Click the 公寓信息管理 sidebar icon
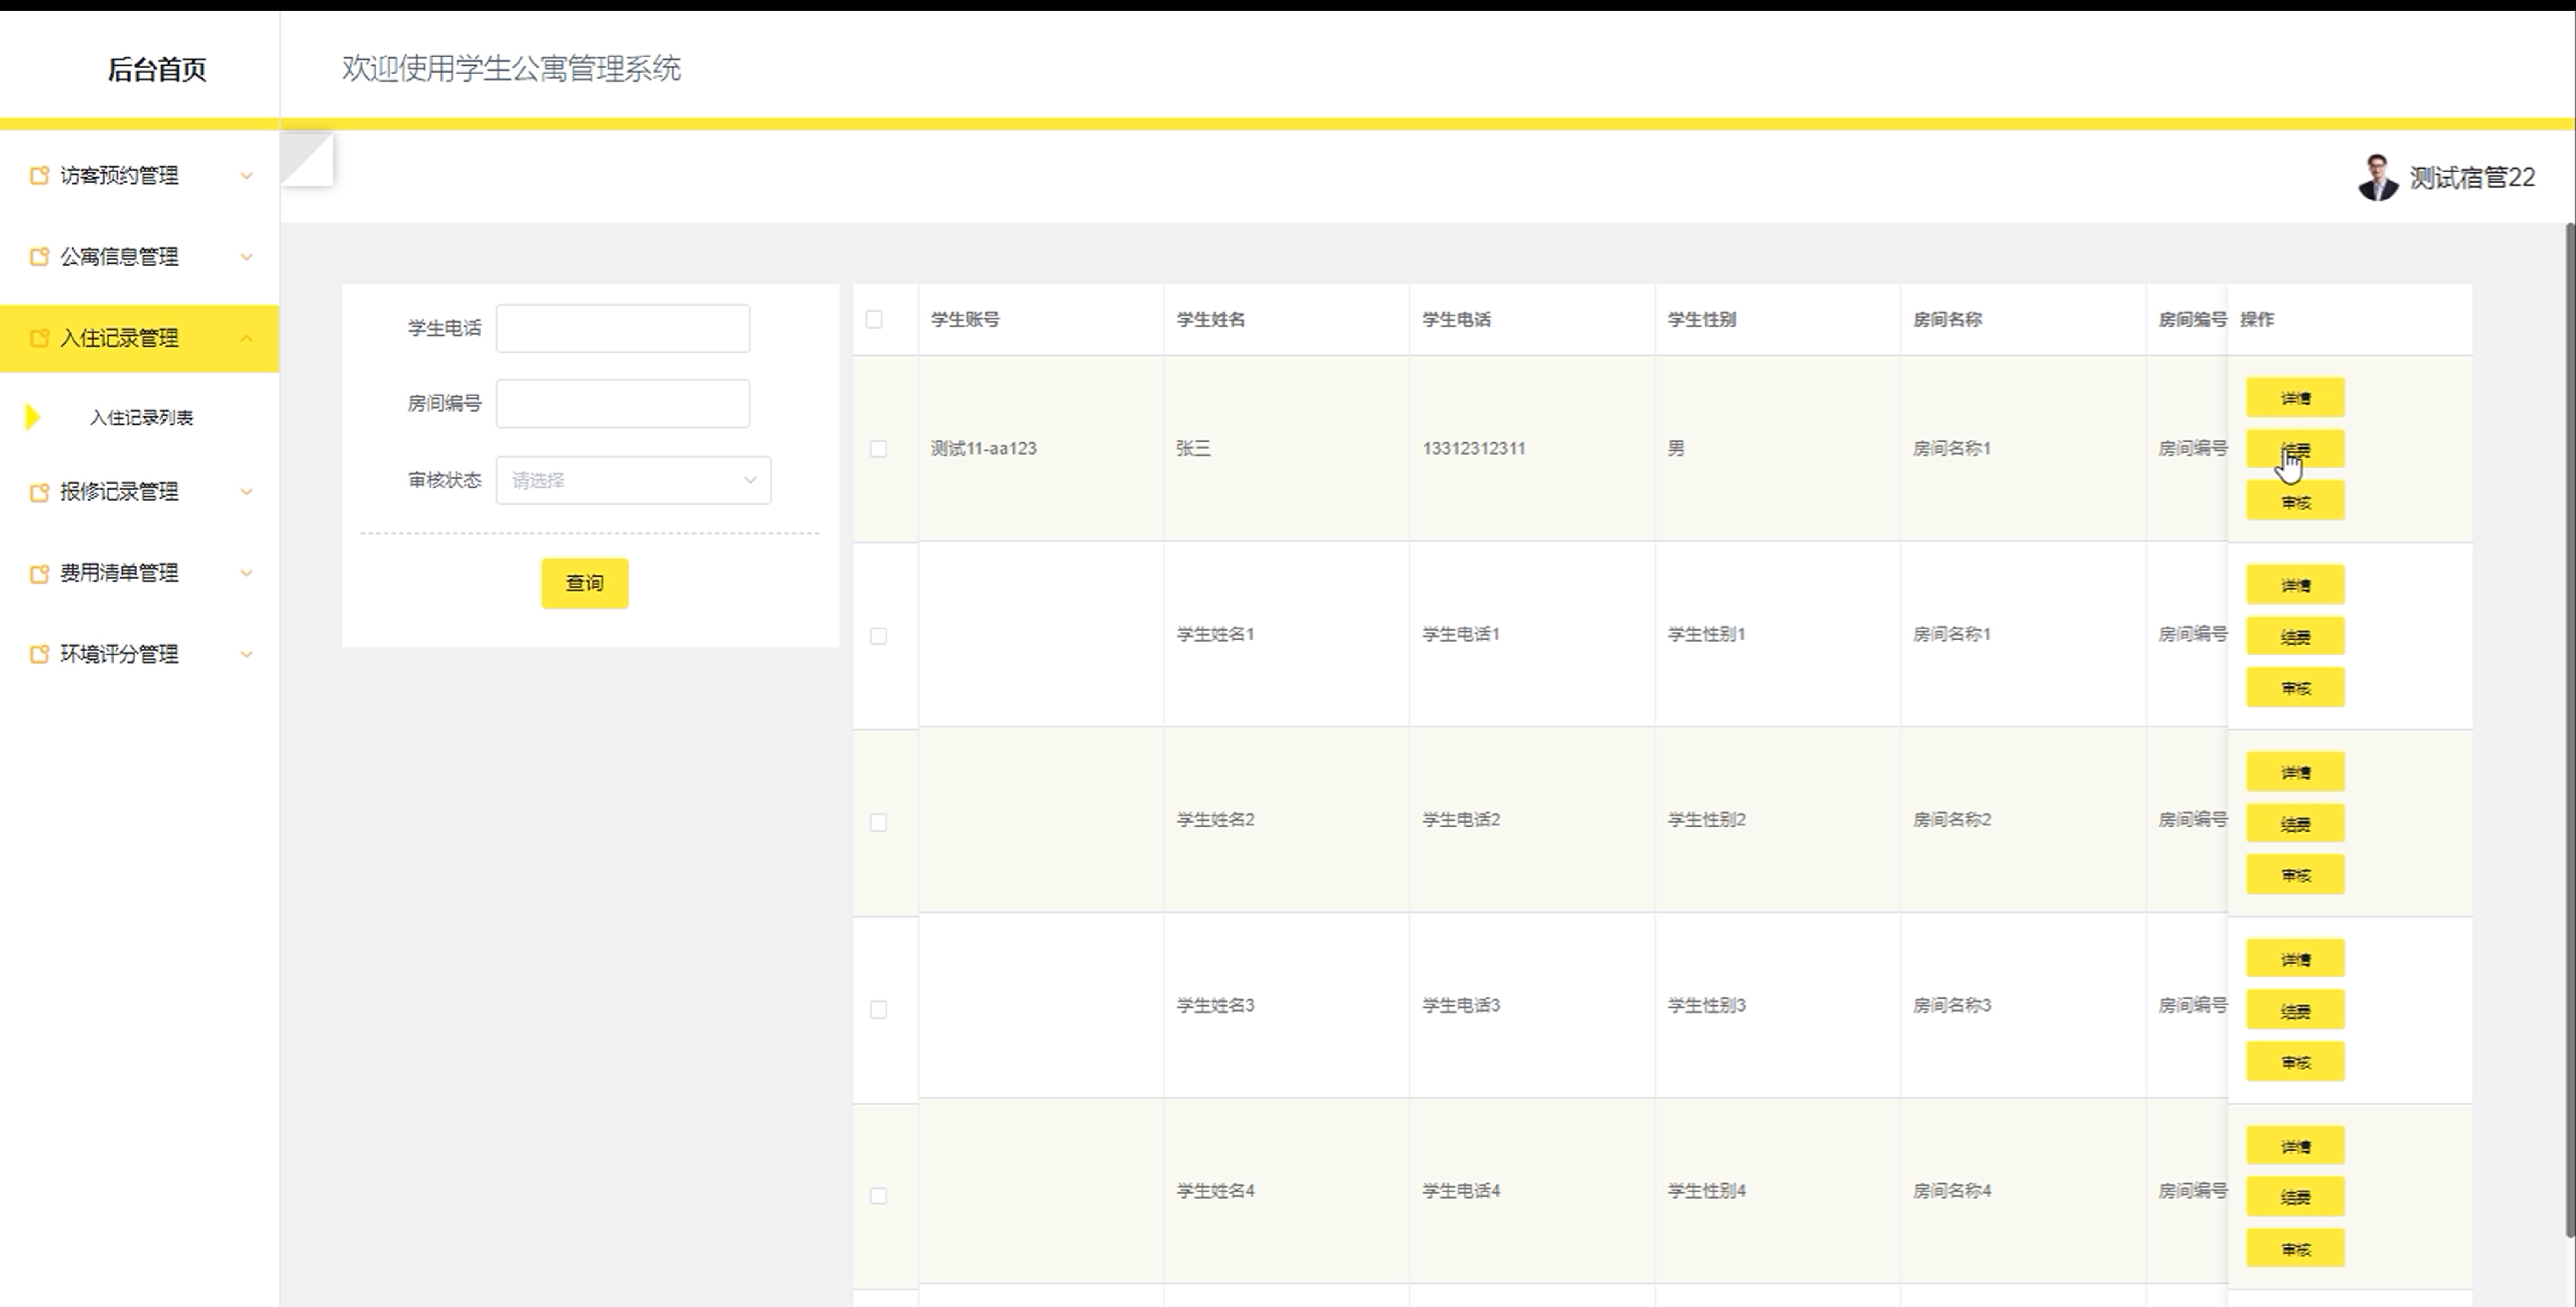Screen dimensions: 2576x1307 tap(39, 257)
